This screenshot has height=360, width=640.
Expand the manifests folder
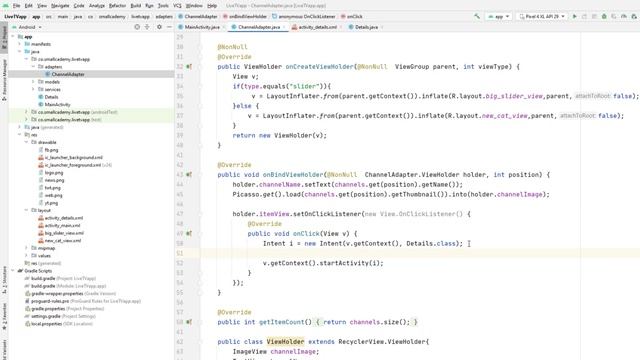[x=20, y=44]
